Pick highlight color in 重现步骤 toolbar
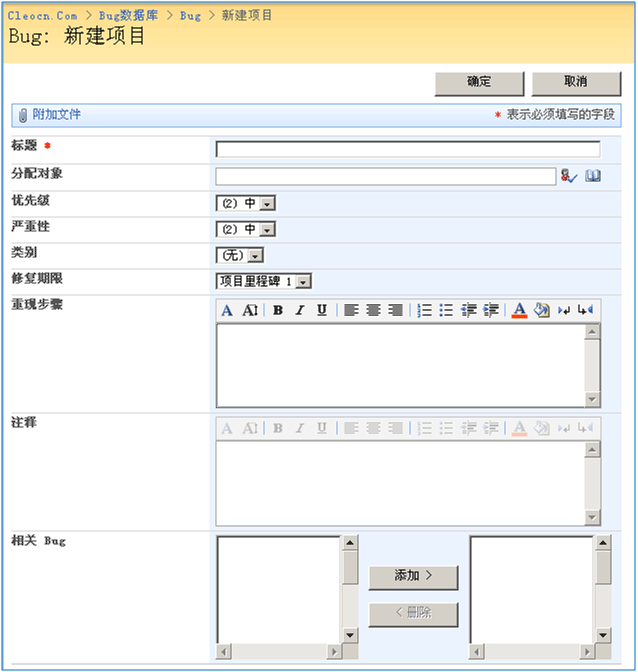The width and height of the screenshot is (638, 672). 542,310
